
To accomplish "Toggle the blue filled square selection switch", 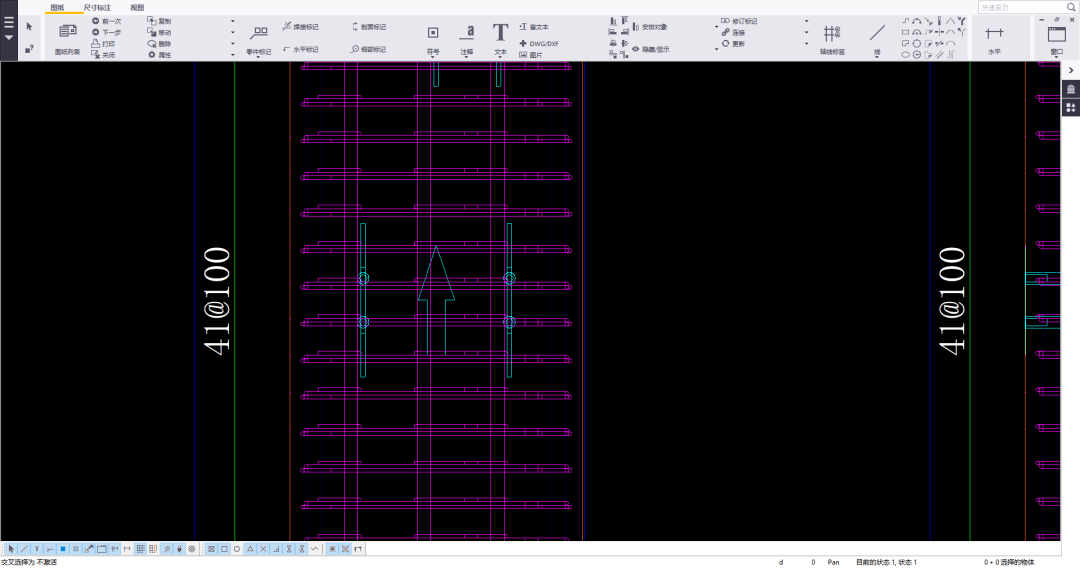I will pyautogui.click(x=62, y=549).
